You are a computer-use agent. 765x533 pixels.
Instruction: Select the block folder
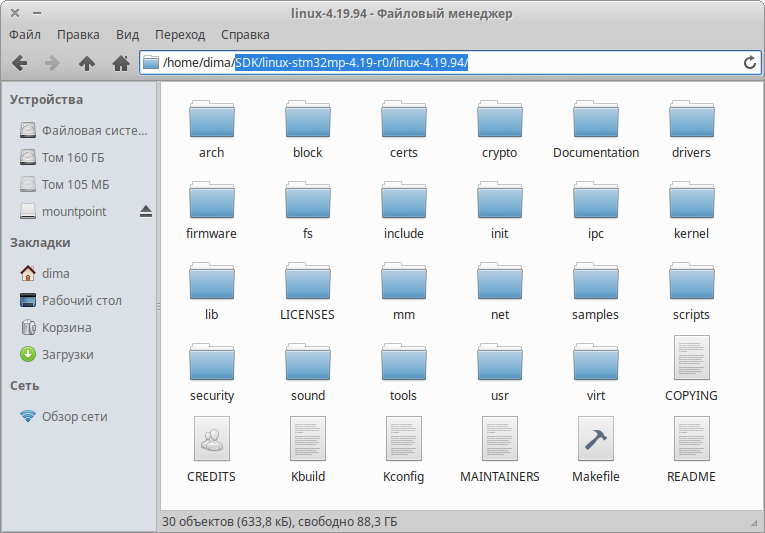[307, 130]
